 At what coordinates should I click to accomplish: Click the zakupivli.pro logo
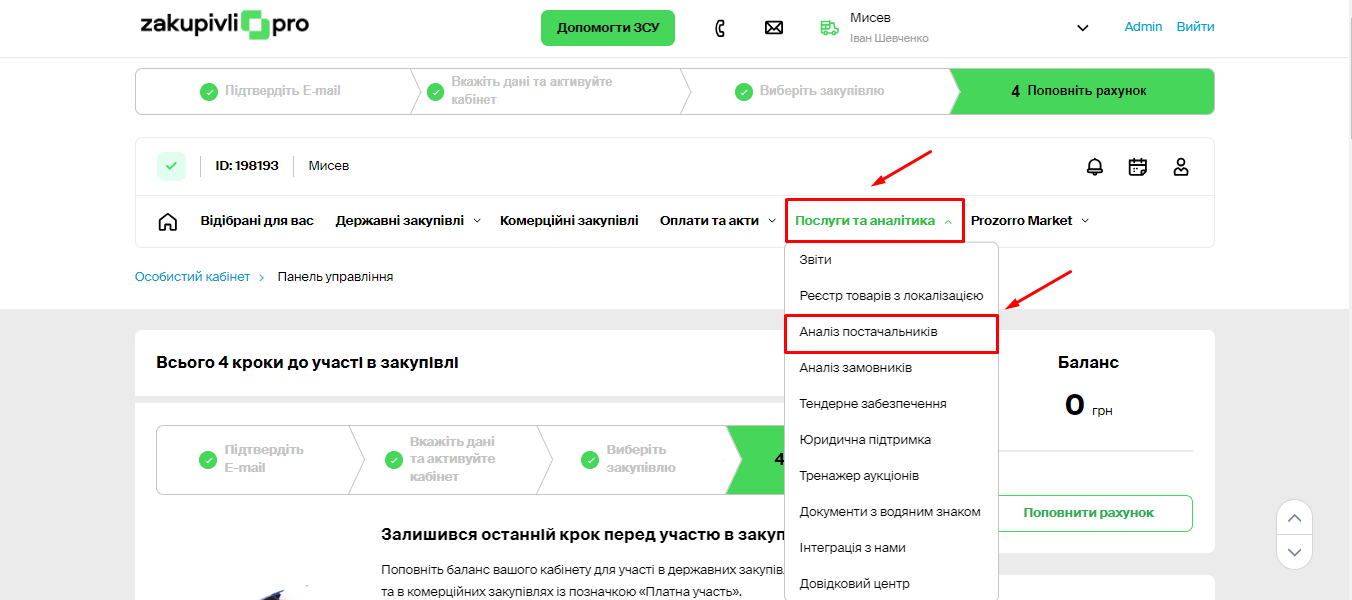click(x=225, y=24)
